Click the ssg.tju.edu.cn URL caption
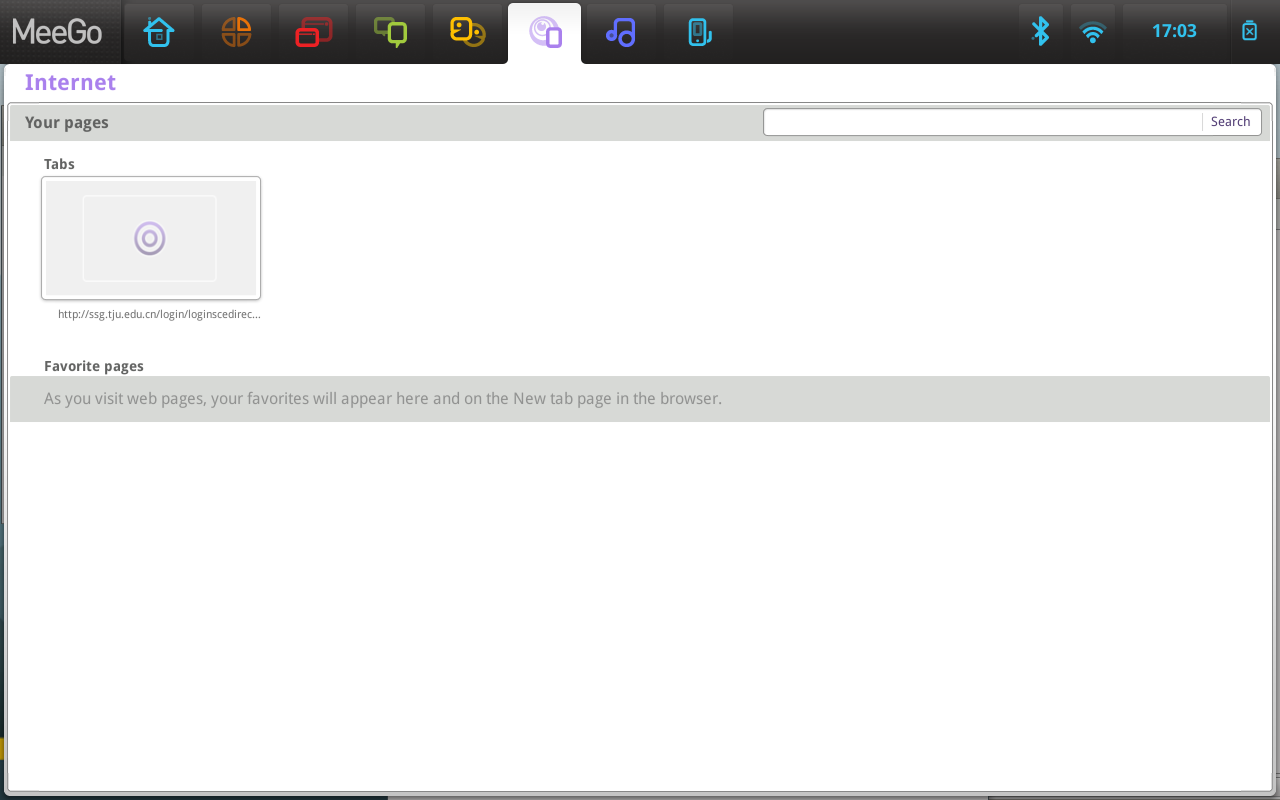Image resolution: width=1280 pixels, height=800 pixels. (159, 314)
